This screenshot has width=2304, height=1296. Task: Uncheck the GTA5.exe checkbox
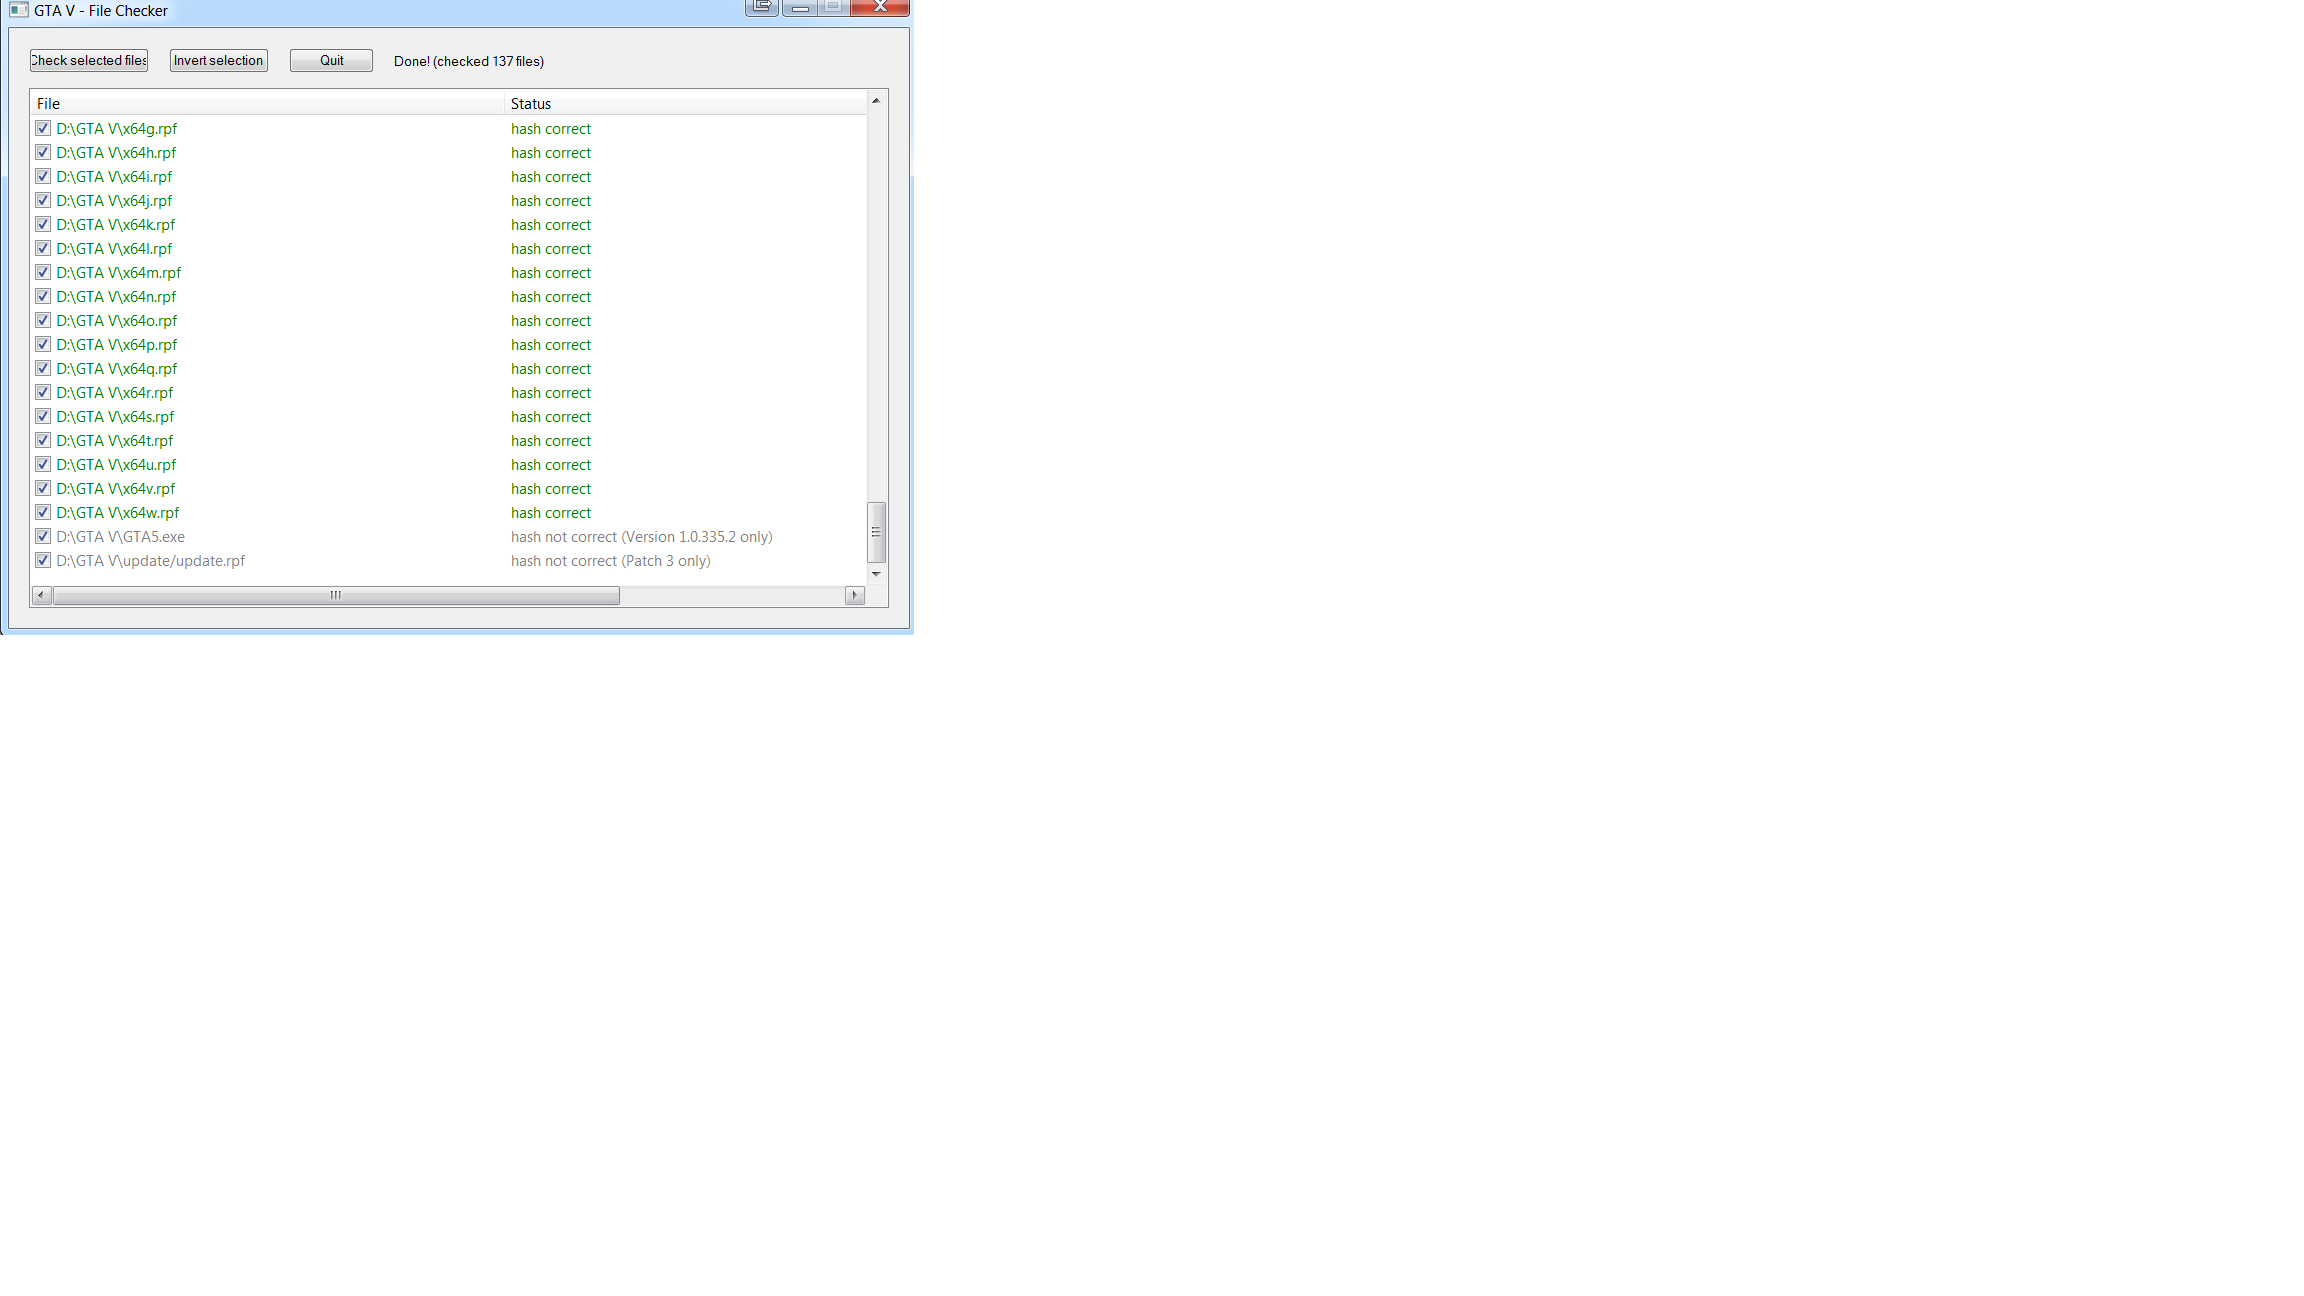pos(43,537)
